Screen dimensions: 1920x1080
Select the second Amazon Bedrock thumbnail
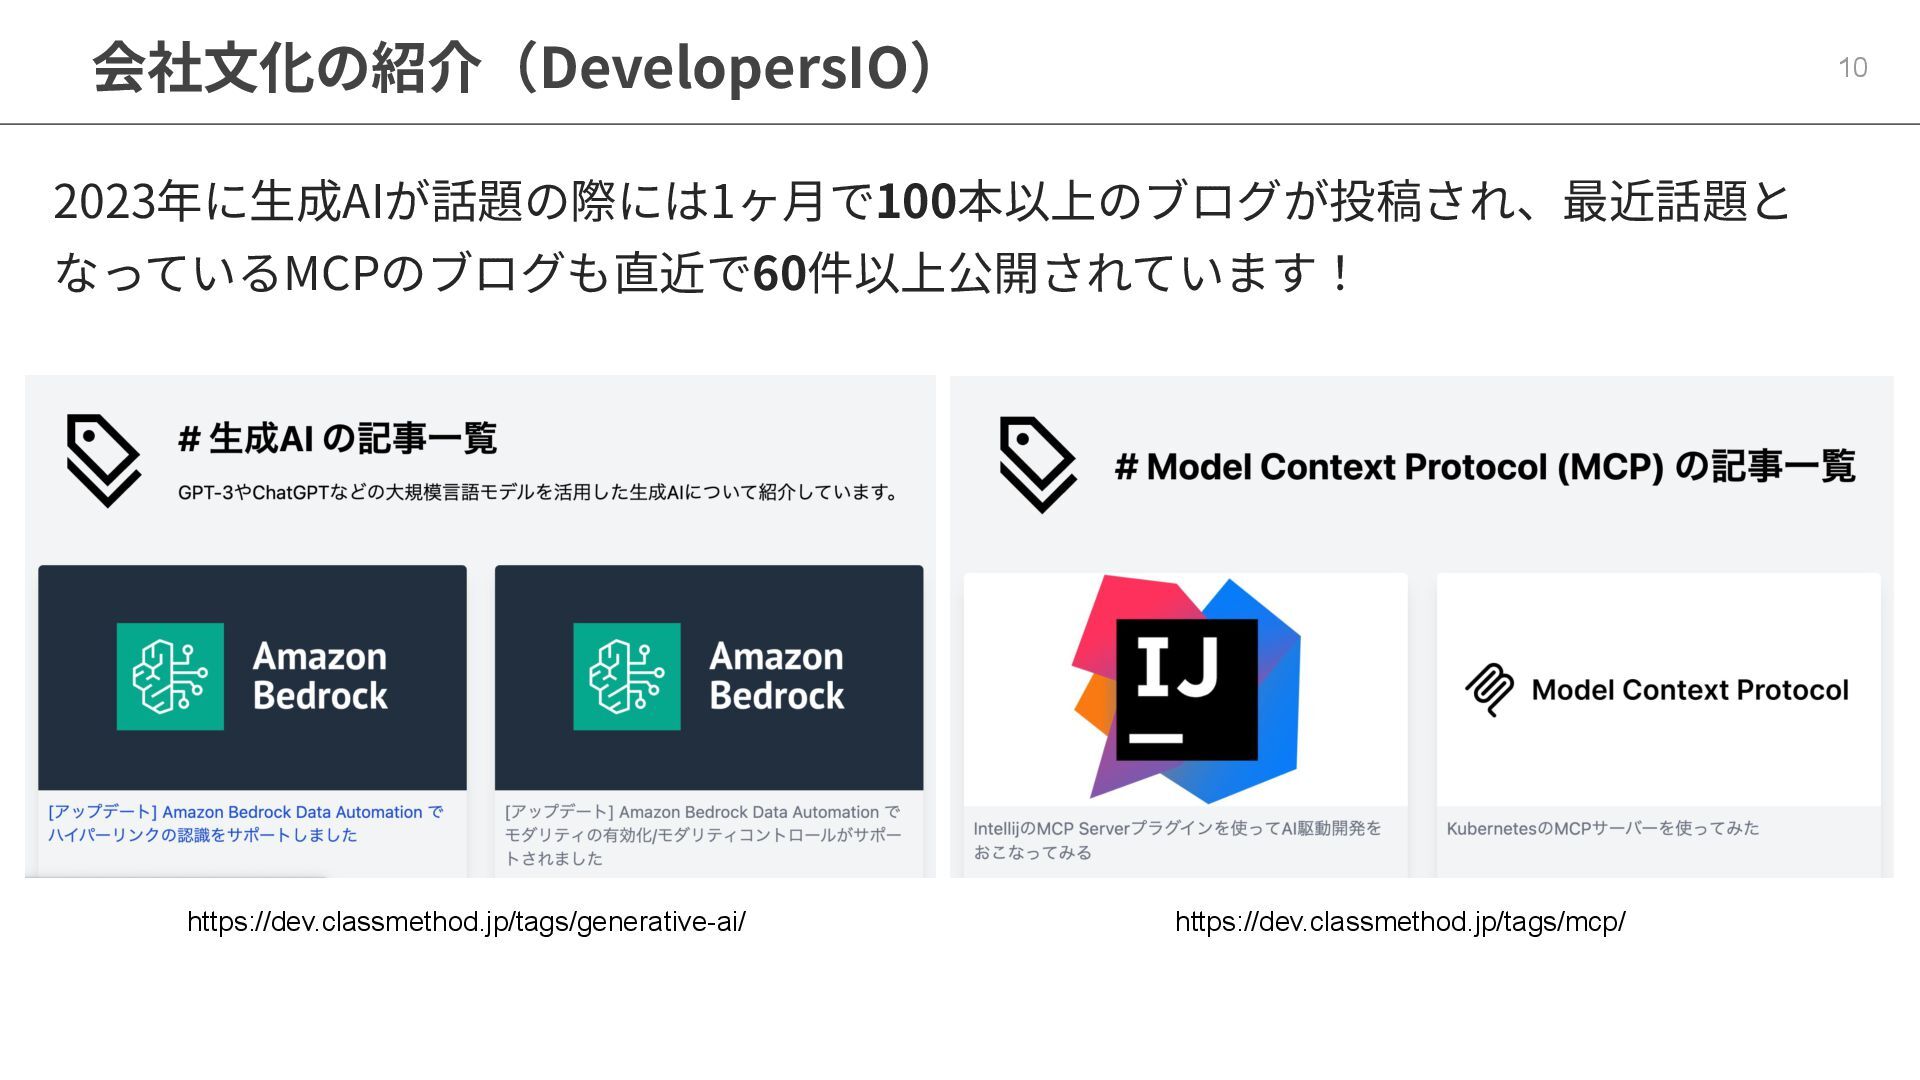coord(709,678)
